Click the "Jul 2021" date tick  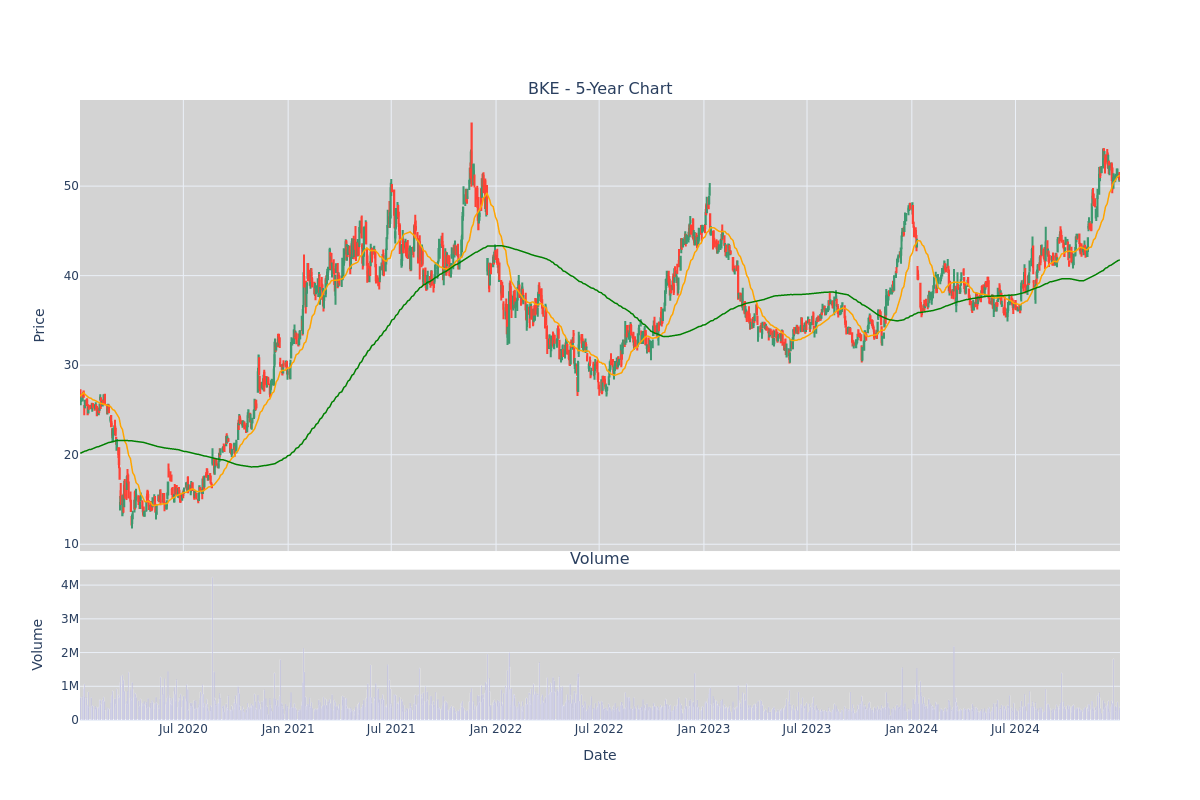391,729
